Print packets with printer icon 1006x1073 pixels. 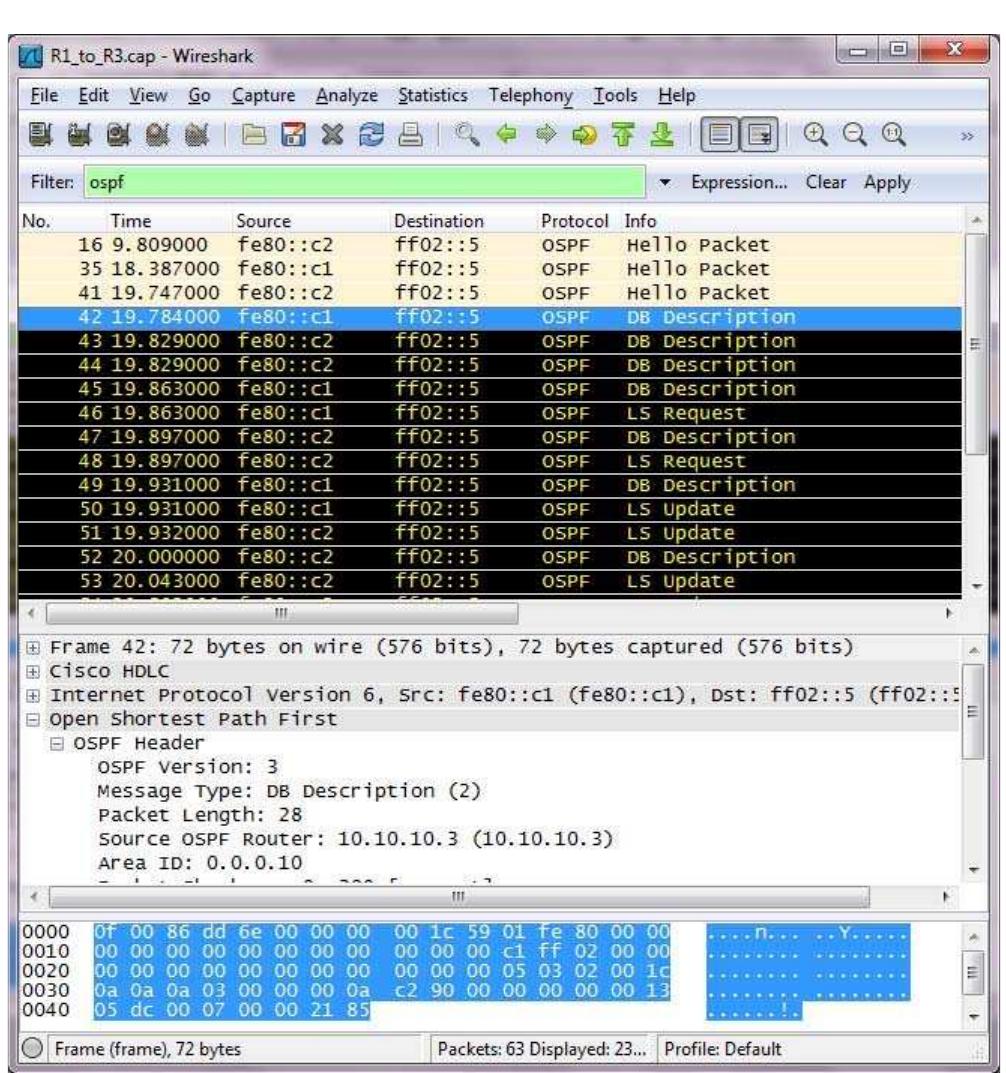point(410,135)
